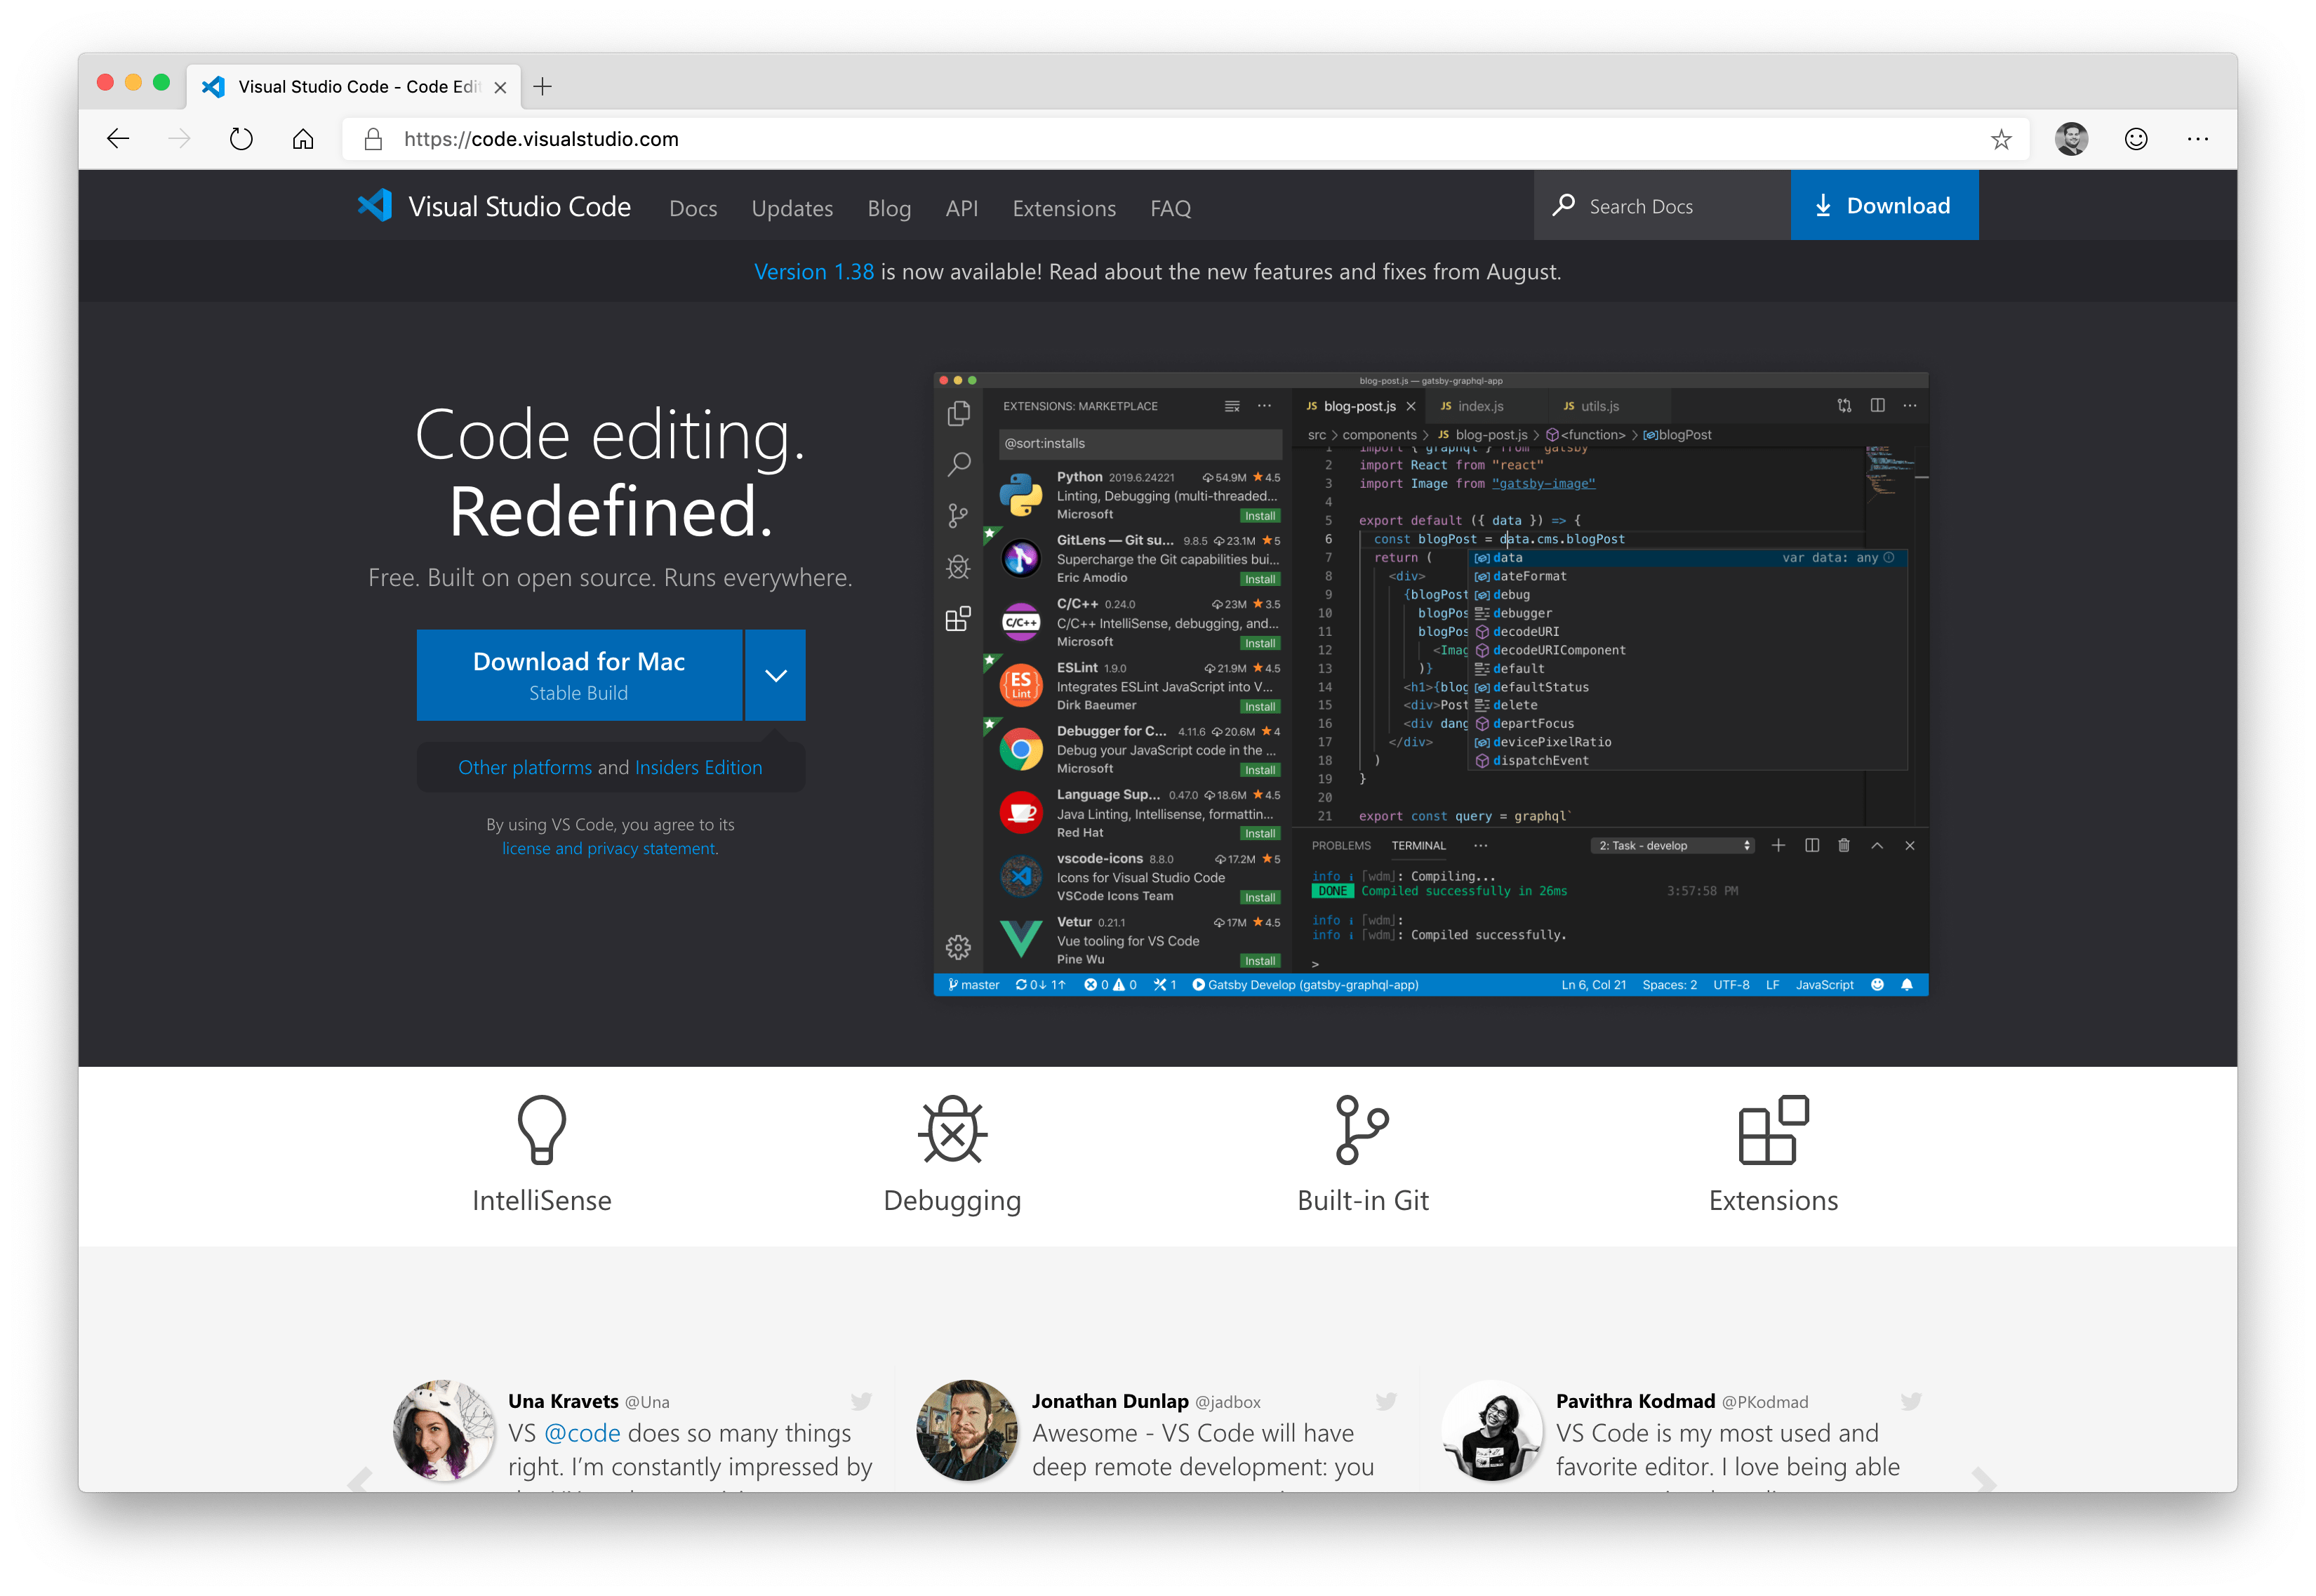Click the Debugging bug icon
Viewport: 2316px width, 1596px height.
click(x=952, y=1131)
